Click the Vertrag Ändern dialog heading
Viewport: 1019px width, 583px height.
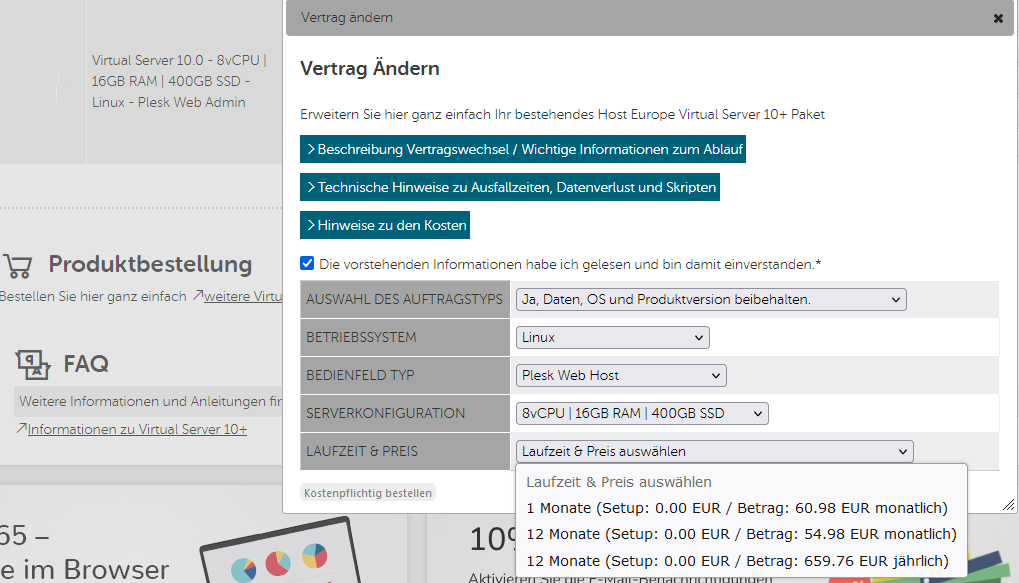pos(370,68)
